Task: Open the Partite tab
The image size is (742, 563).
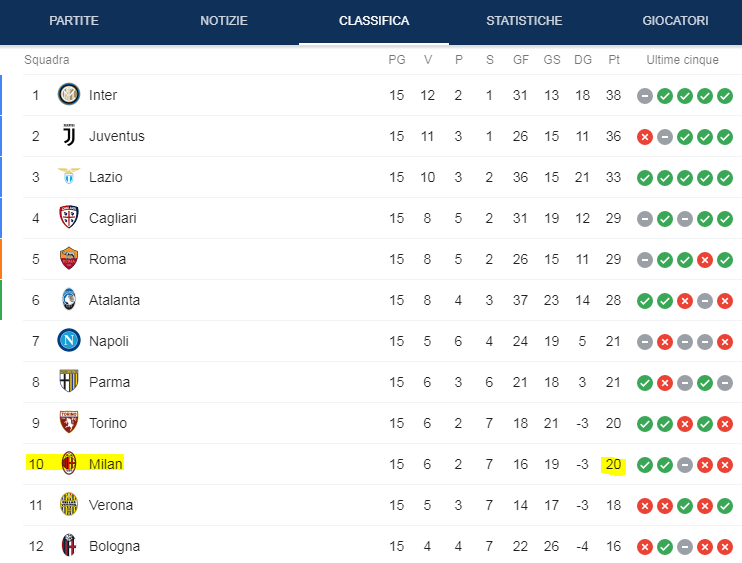Action: (x=74, y=21)
